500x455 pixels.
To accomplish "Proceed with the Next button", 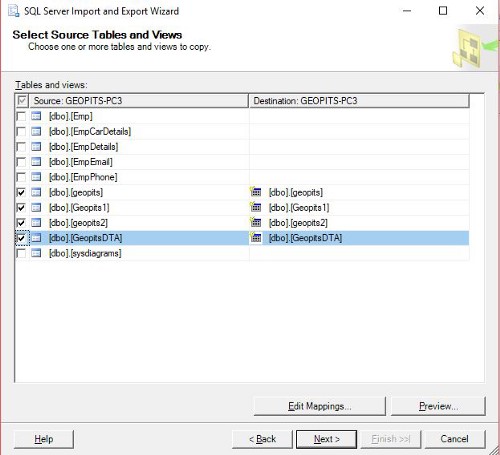I will click(x=327, y=439).
